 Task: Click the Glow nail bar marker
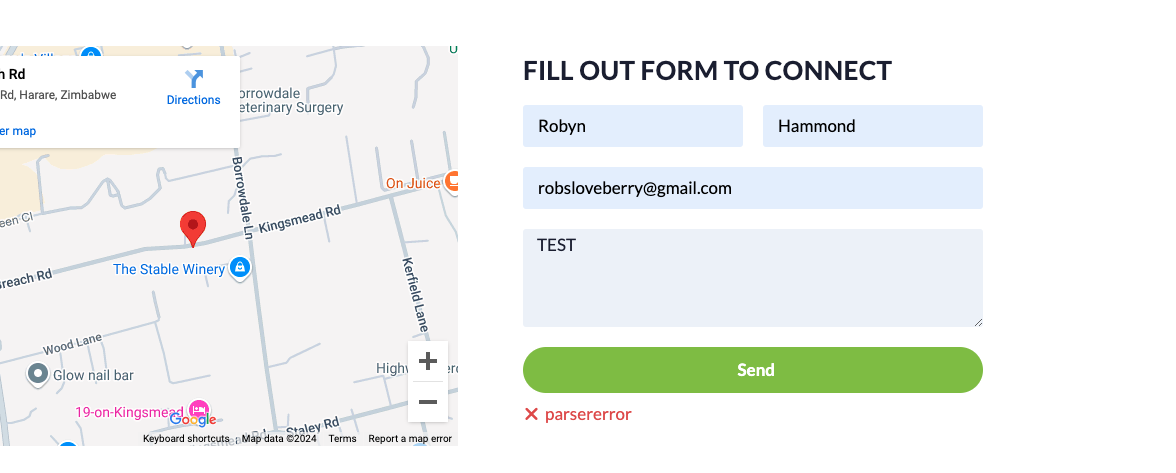38,374
